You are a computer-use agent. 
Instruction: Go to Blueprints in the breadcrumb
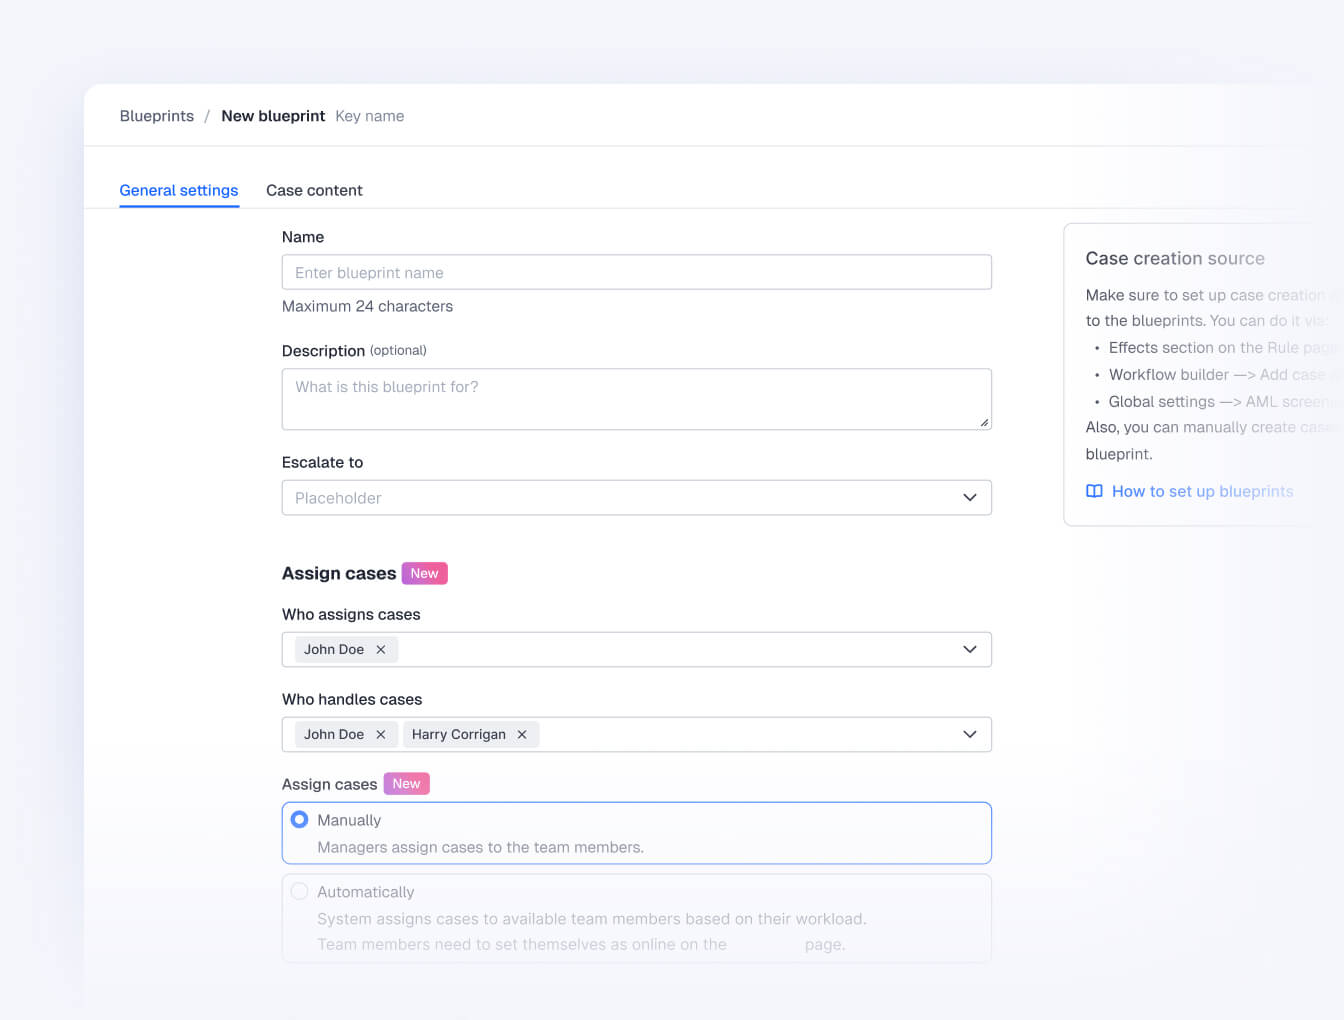(157, 116)
